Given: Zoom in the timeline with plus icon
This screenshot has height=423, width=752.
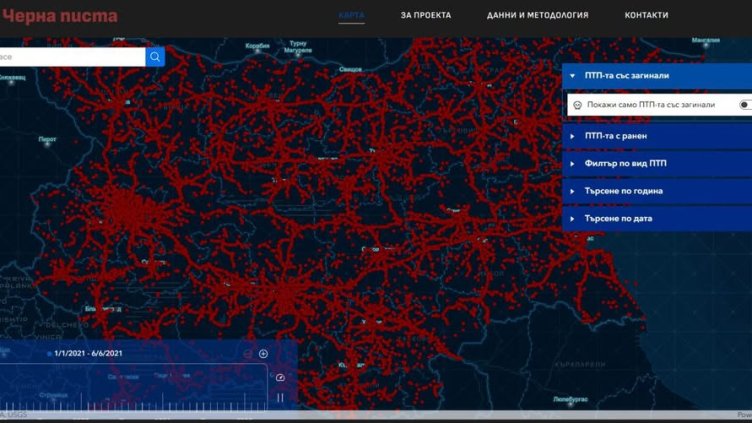Looking at the screenshot, I should [263, 354].
